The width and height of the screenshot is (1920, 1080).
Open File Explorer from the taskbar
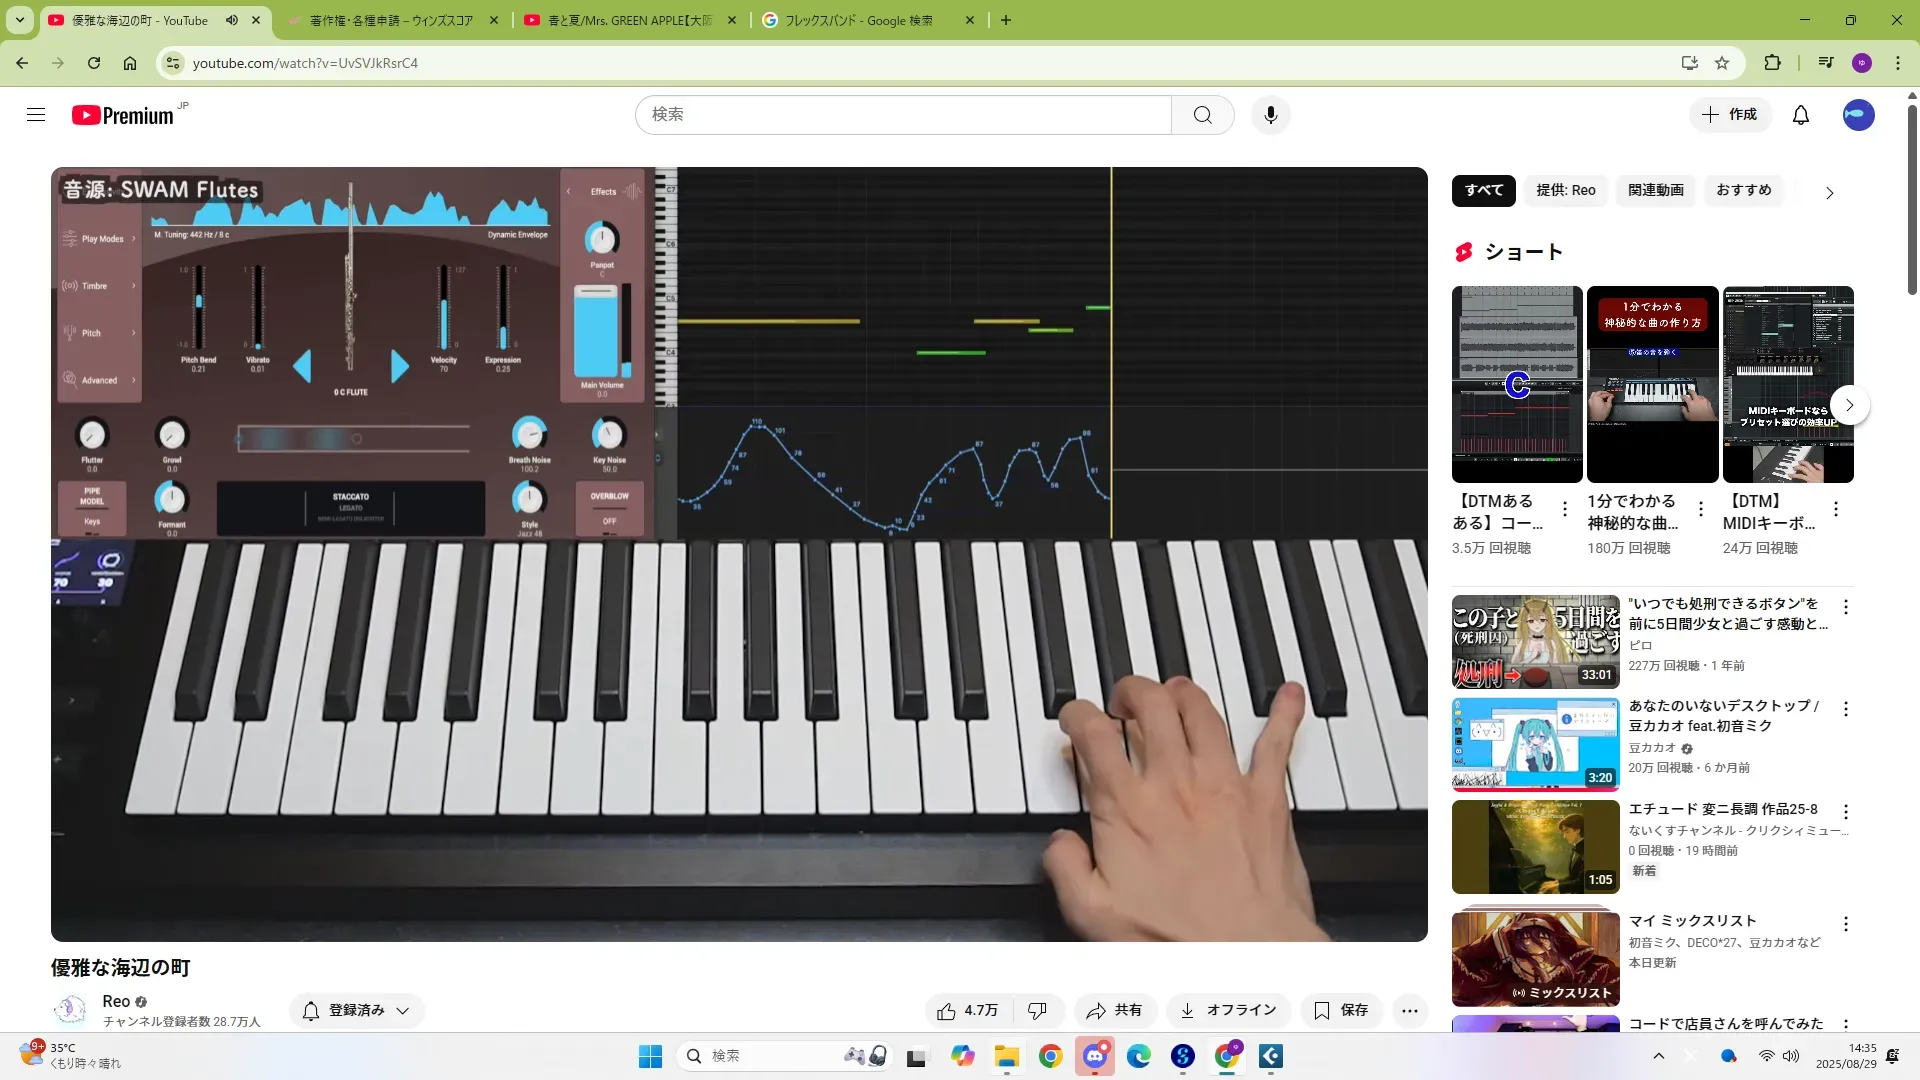click(x=1006, y=1056)
